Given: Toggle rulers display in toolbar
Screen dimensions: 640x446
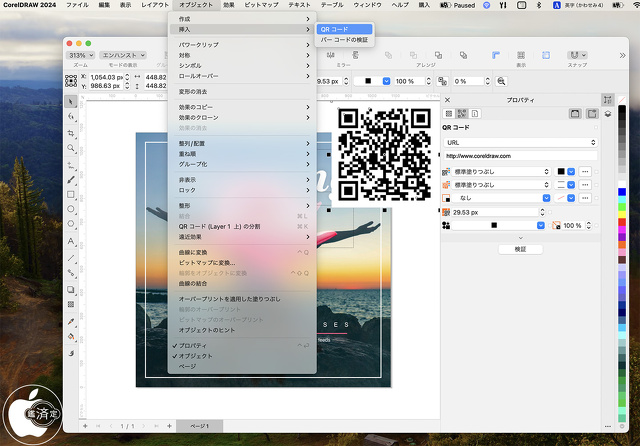Looking at the screenshot, I should (496, 55).
